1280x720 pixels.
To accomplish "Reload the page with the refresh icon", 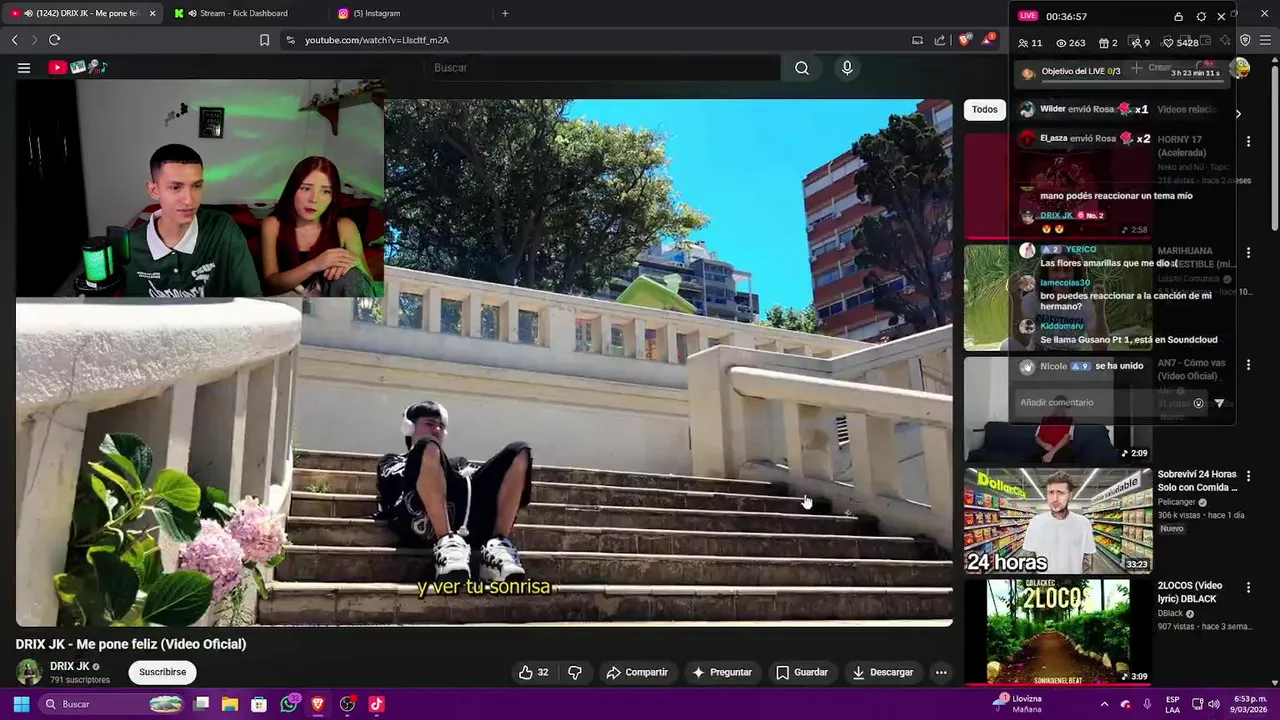I will click(x=54, y=40).
